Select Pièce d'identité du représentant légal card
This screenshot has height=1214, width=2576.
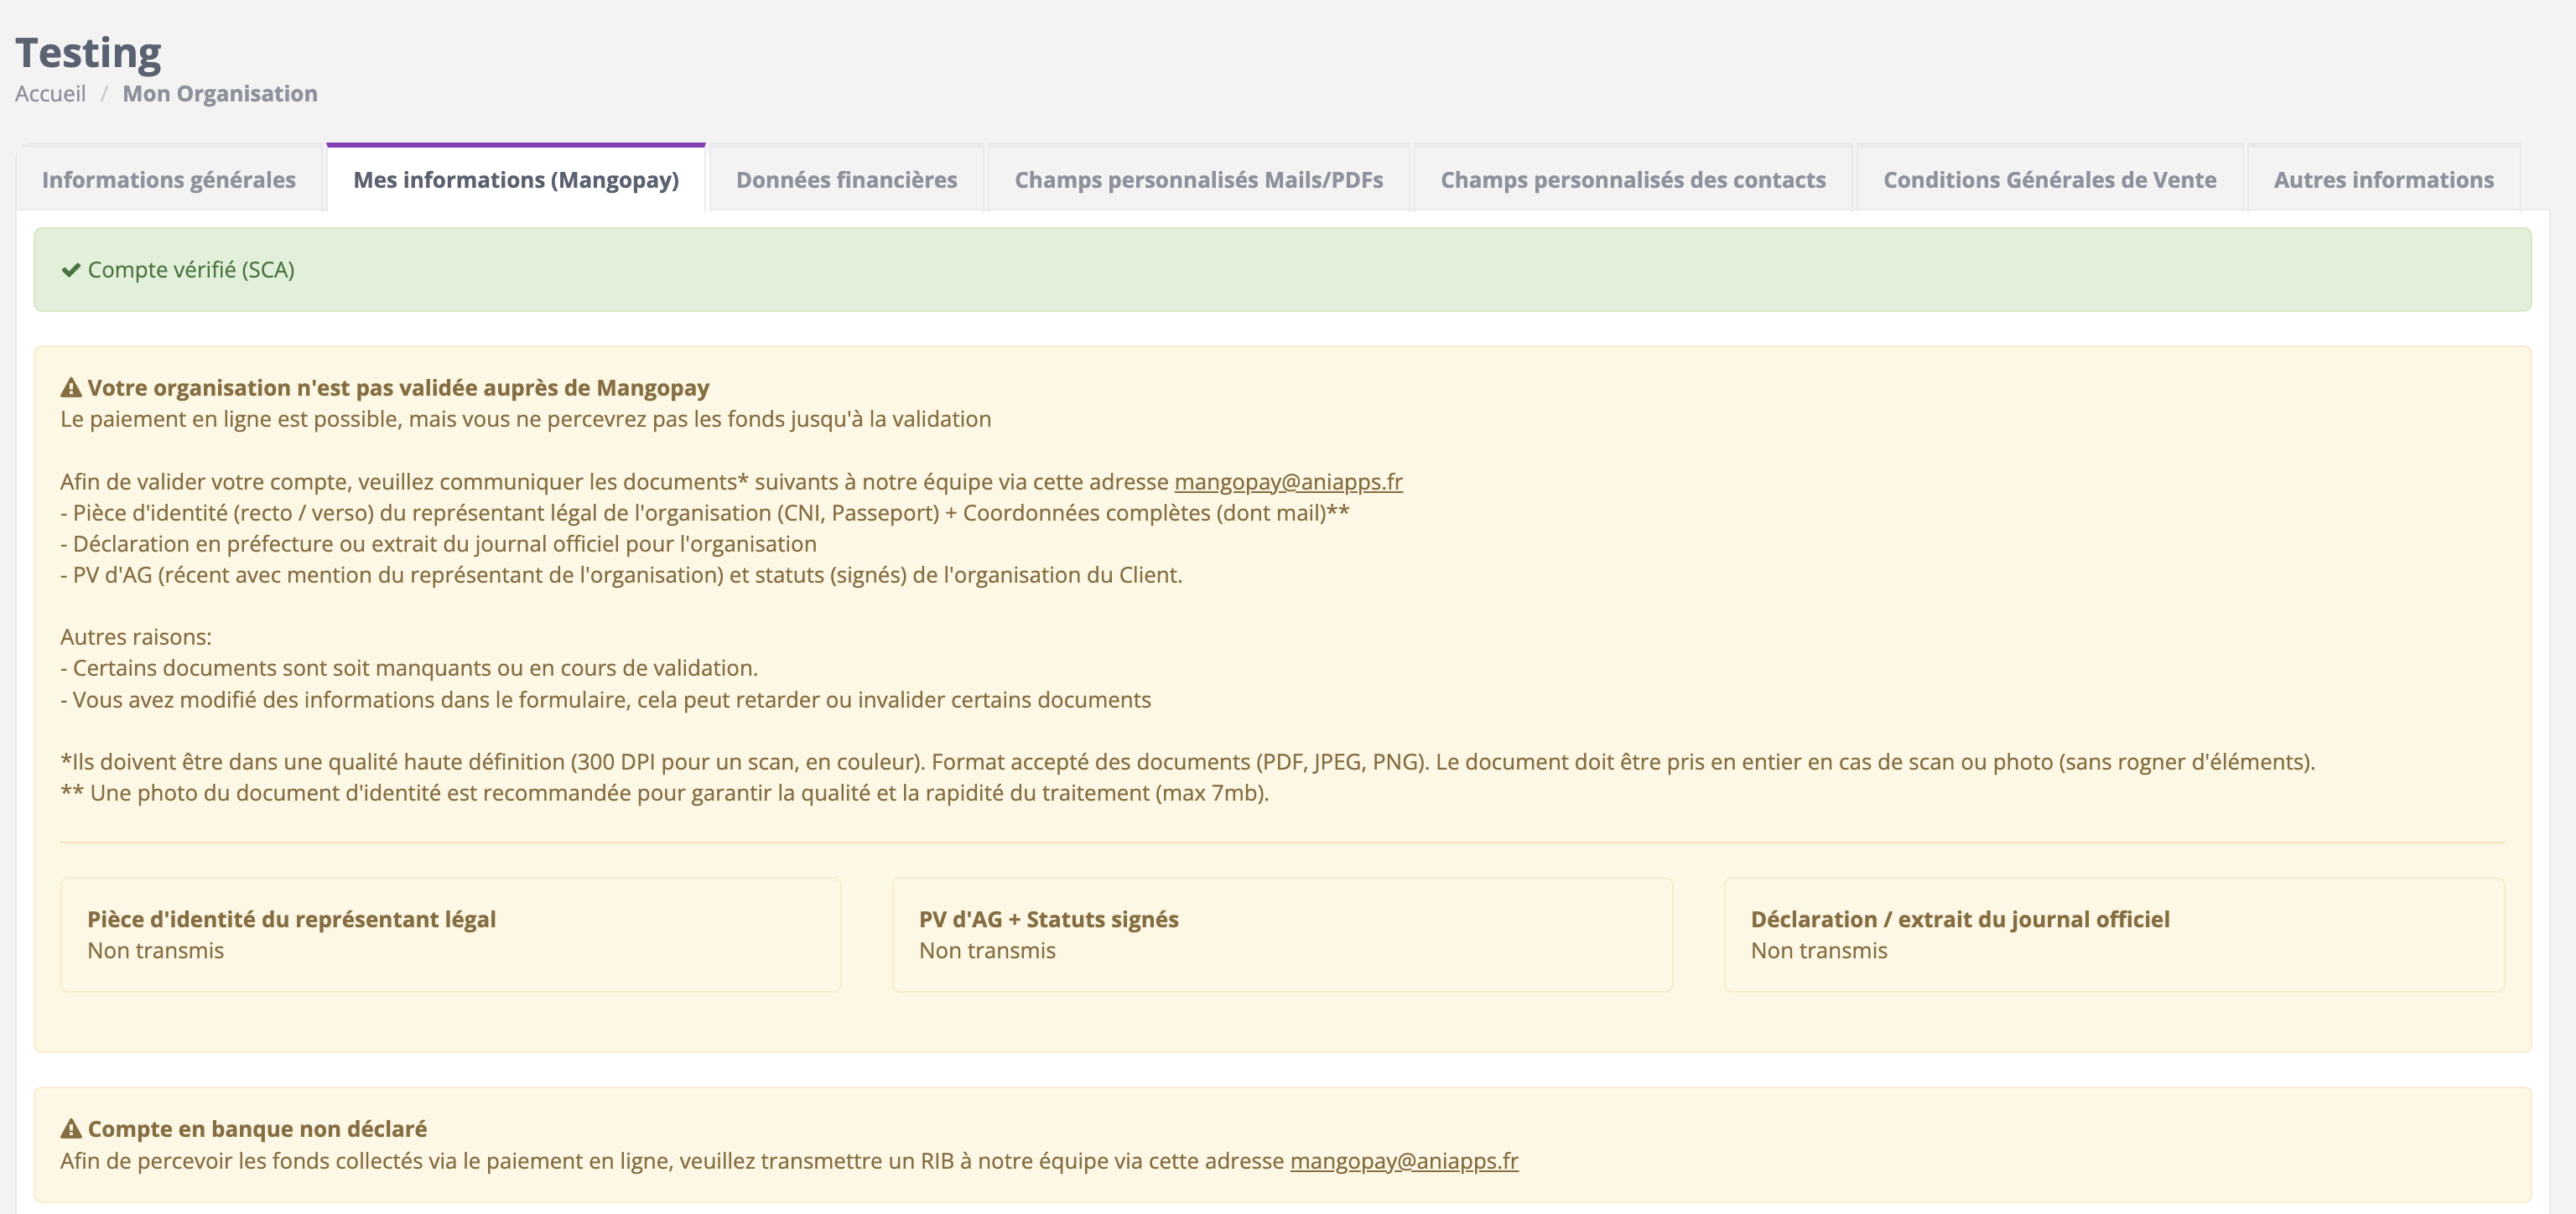450,934
